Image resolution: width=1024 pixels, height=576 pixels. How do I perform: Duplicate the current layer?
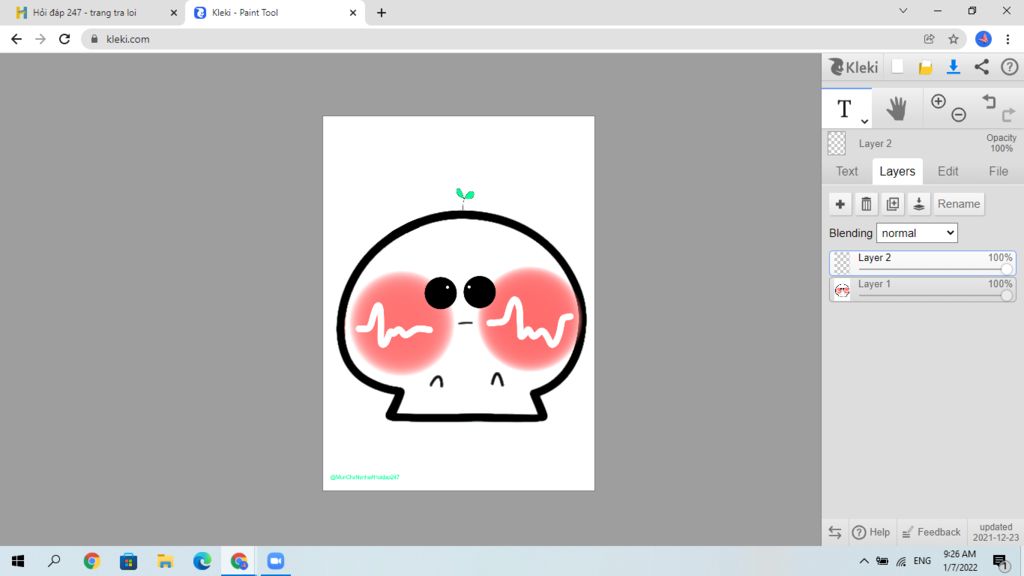892,204
